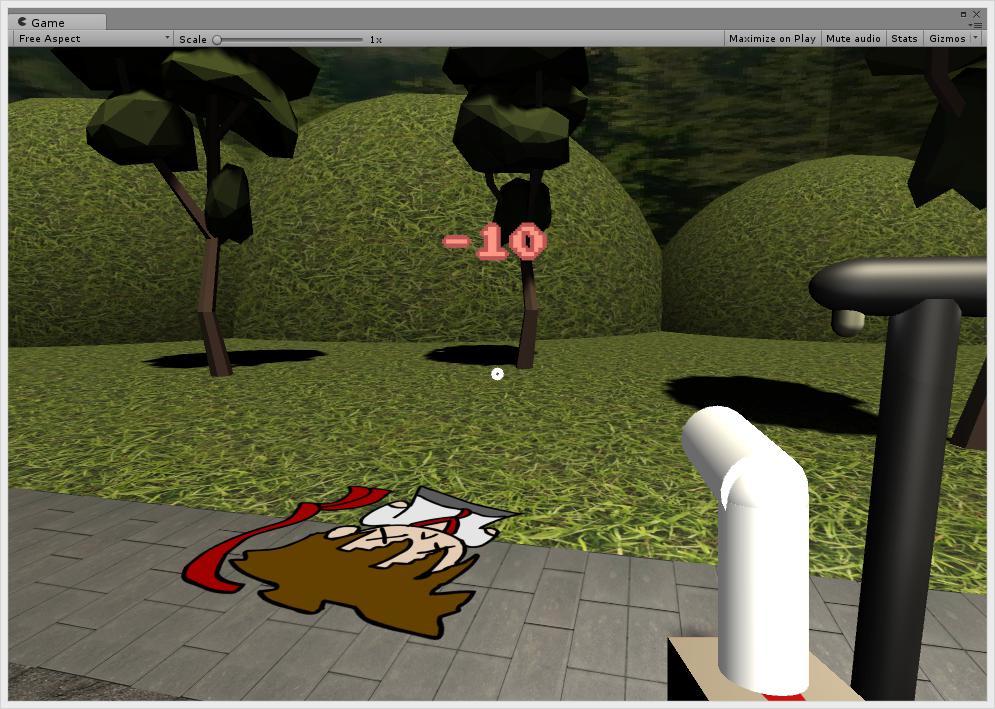Click the 1x scale value label
995x709 pixels.
[375, 40]
